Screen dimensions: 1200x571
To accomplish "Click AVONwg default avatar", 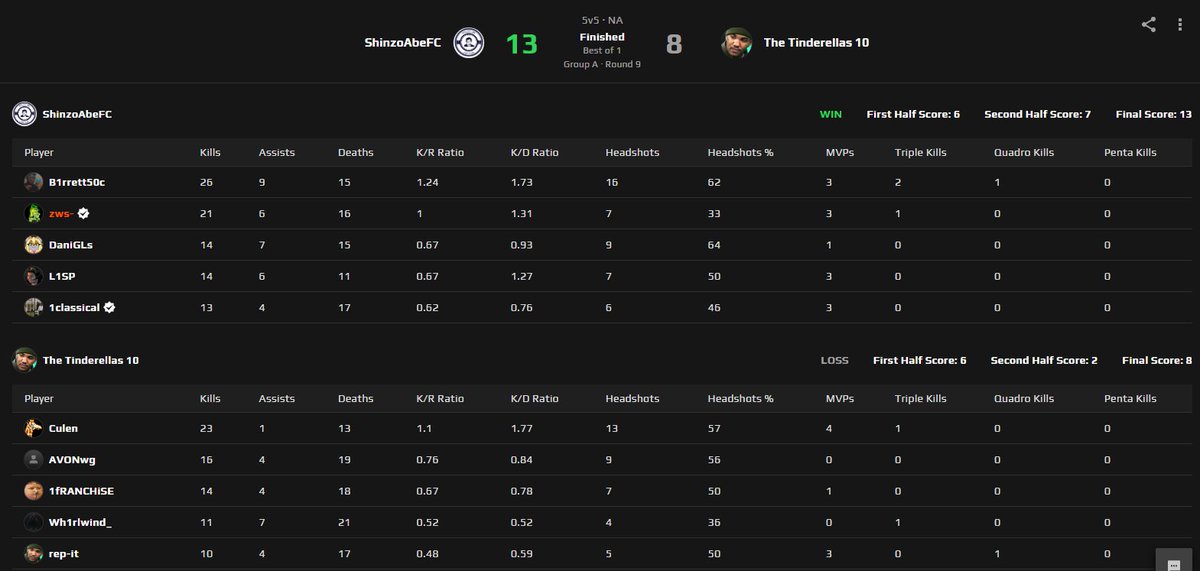I will tap(34, 460).
